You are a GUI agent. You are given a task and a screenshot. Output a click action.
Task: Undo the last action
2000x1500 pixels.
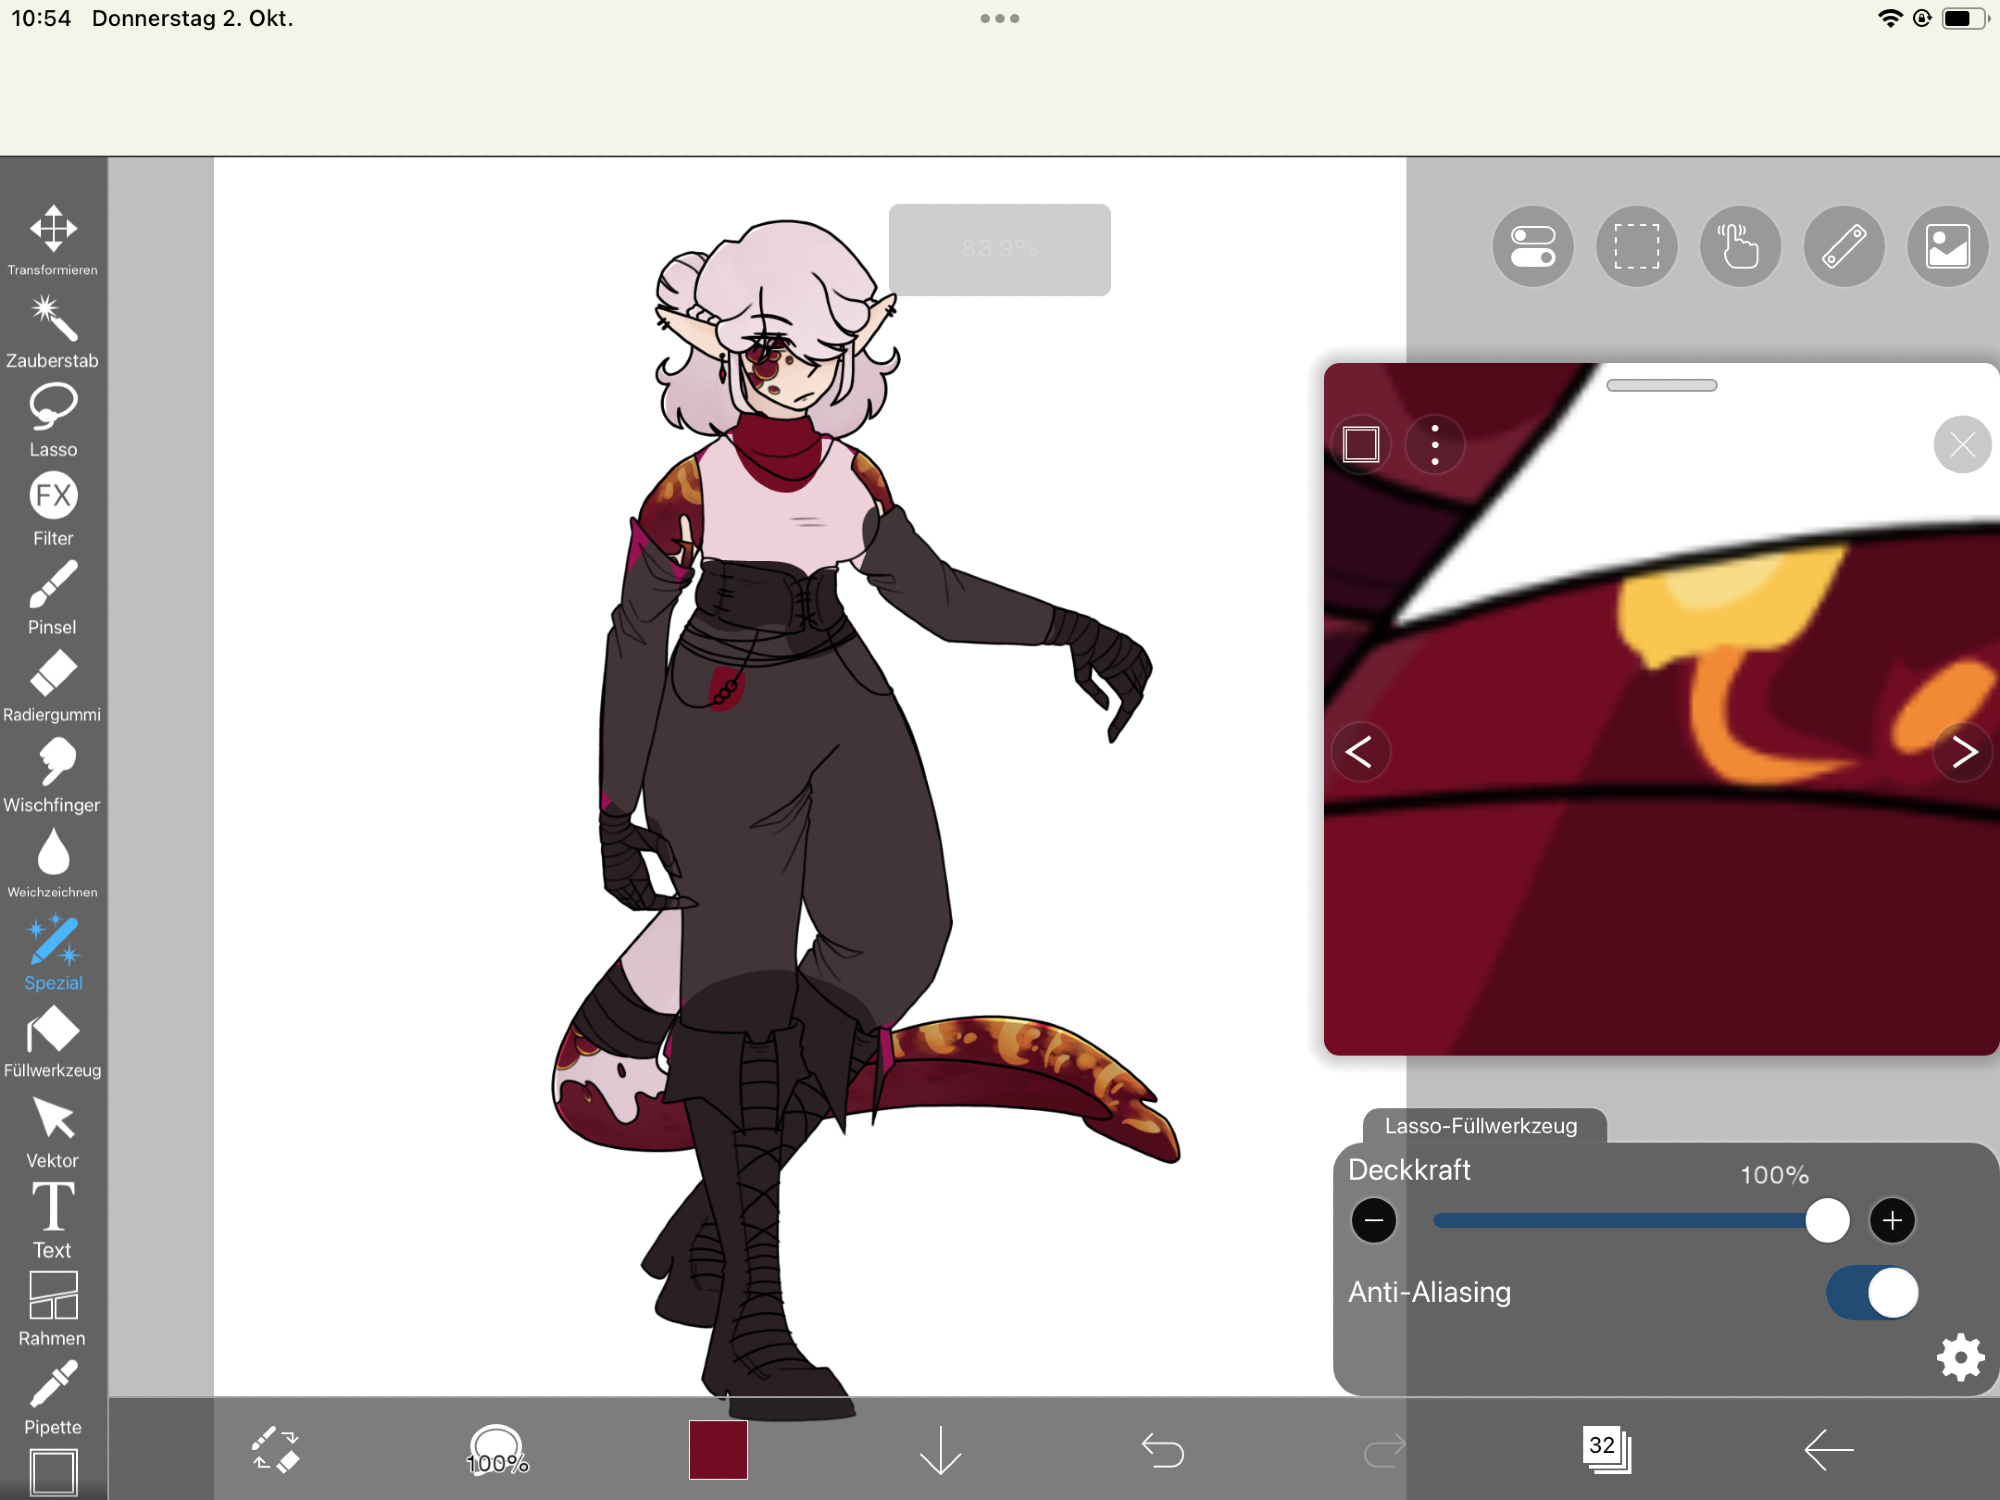point(1162,1449)
